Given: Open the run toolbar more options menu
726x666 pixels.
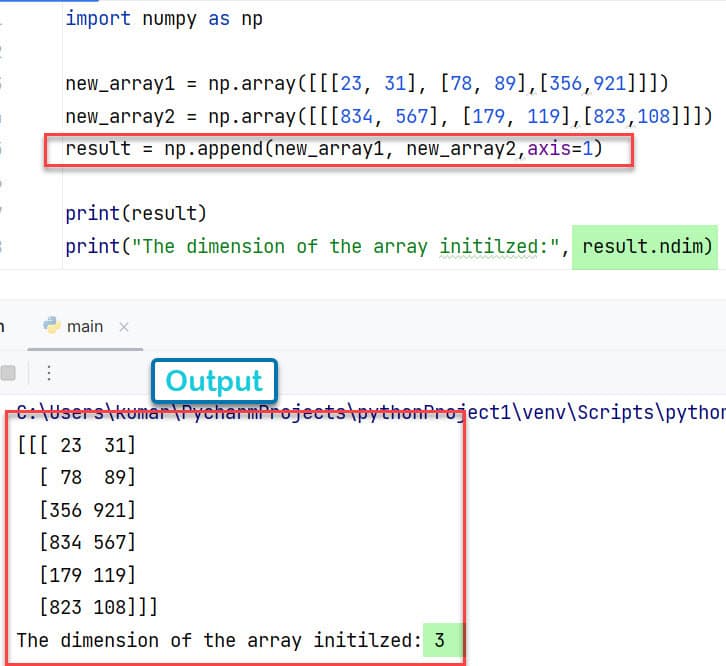Looking at the screenshot, I should [49, 373].
